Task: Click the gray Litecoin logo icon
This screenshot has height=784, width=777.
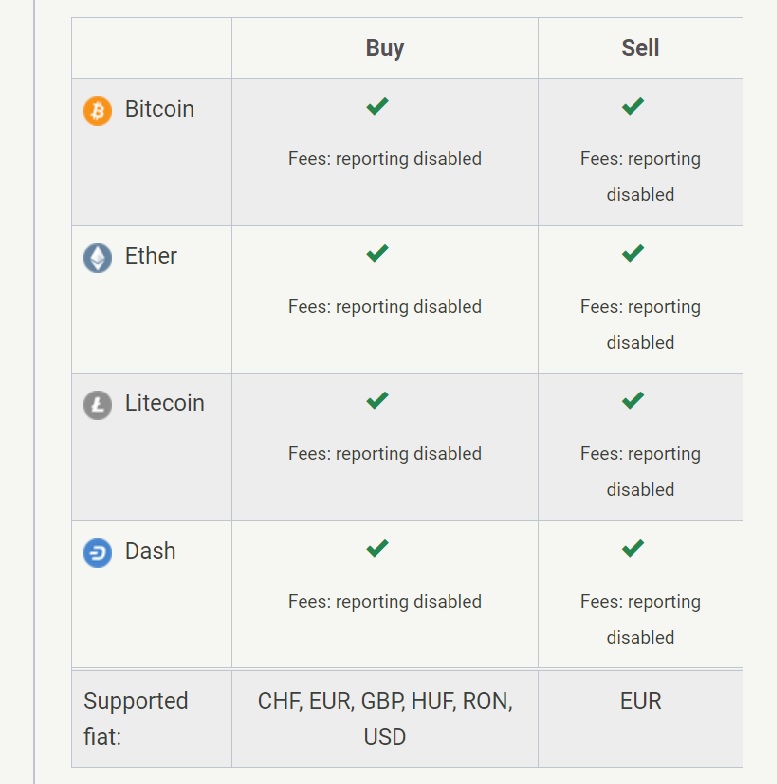Action: tap(98, 405)
